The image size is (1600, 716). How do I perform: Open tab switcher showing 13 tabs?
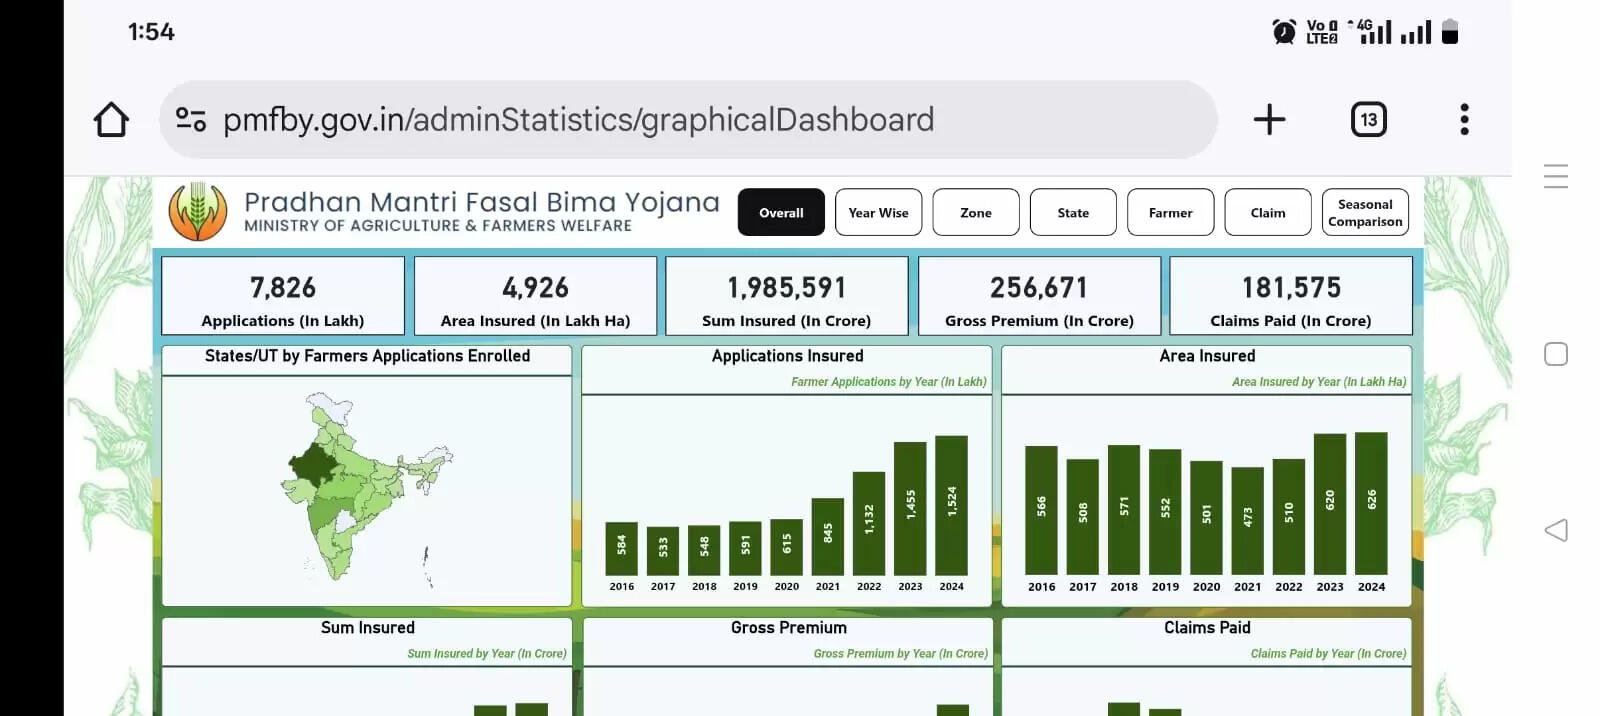point(1368,120)
